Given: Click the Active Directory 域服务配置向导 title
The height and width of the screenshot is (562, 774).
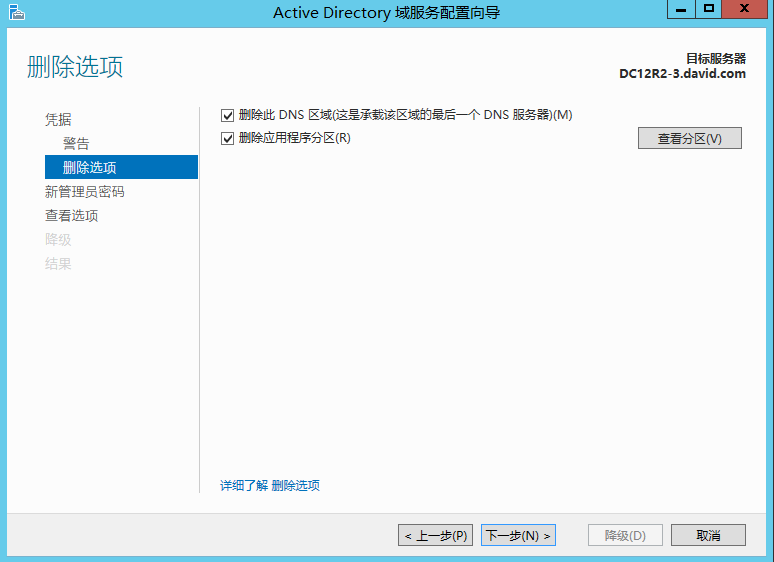Looking at the screenshot, I should click(387, 13).
